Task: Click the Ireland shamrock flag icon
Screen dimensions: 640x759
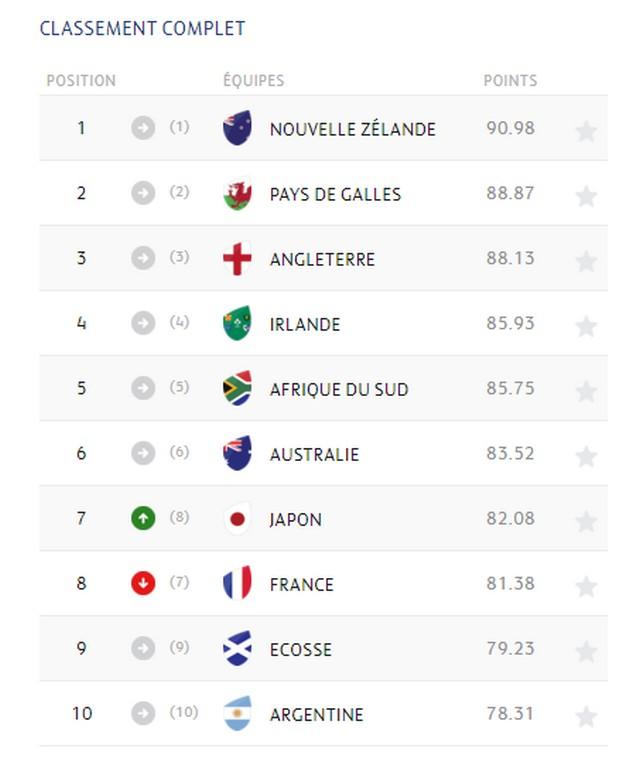Action: [237, 323]
